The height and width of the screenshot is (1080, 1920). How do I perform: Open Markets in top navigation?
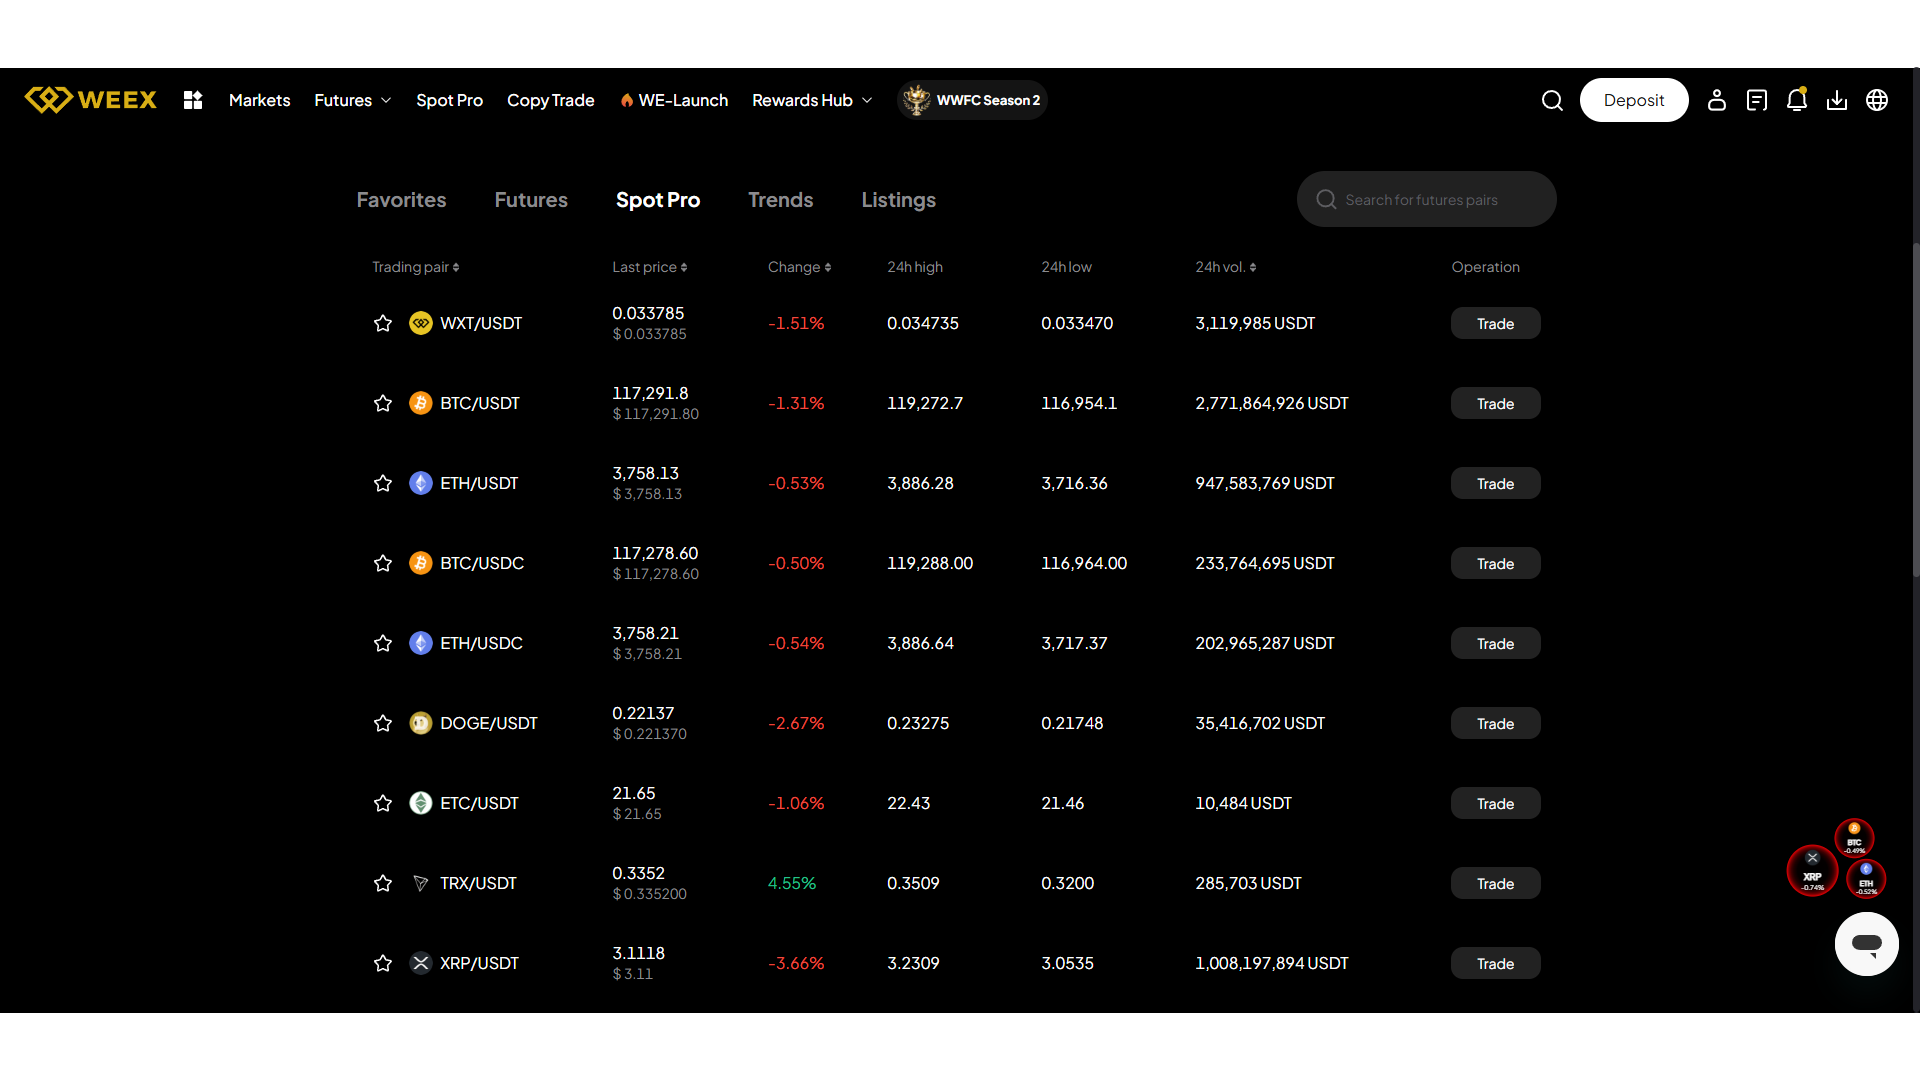pyautogui.click(x=259, y=100)
